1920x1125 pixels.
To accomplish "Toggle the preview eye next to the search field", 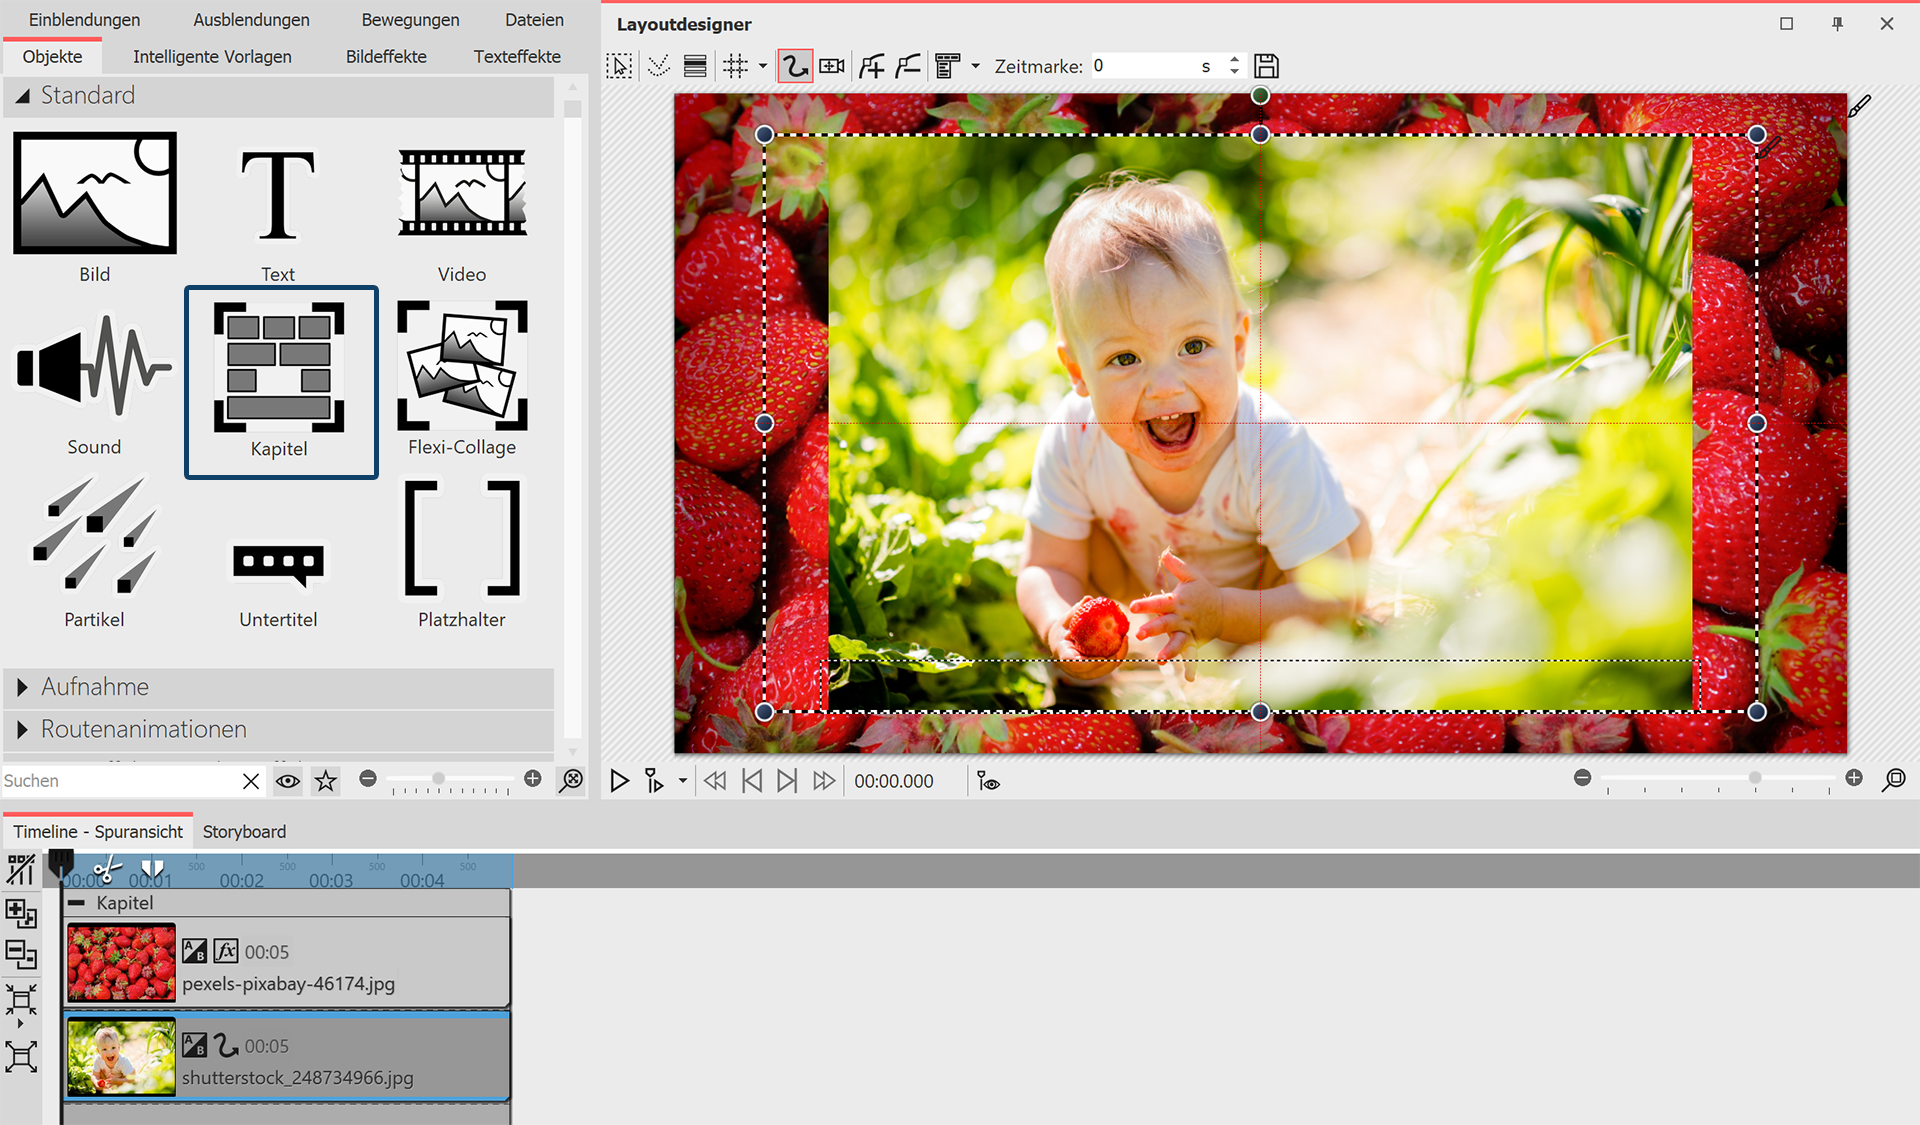I will tap(288, 781).
